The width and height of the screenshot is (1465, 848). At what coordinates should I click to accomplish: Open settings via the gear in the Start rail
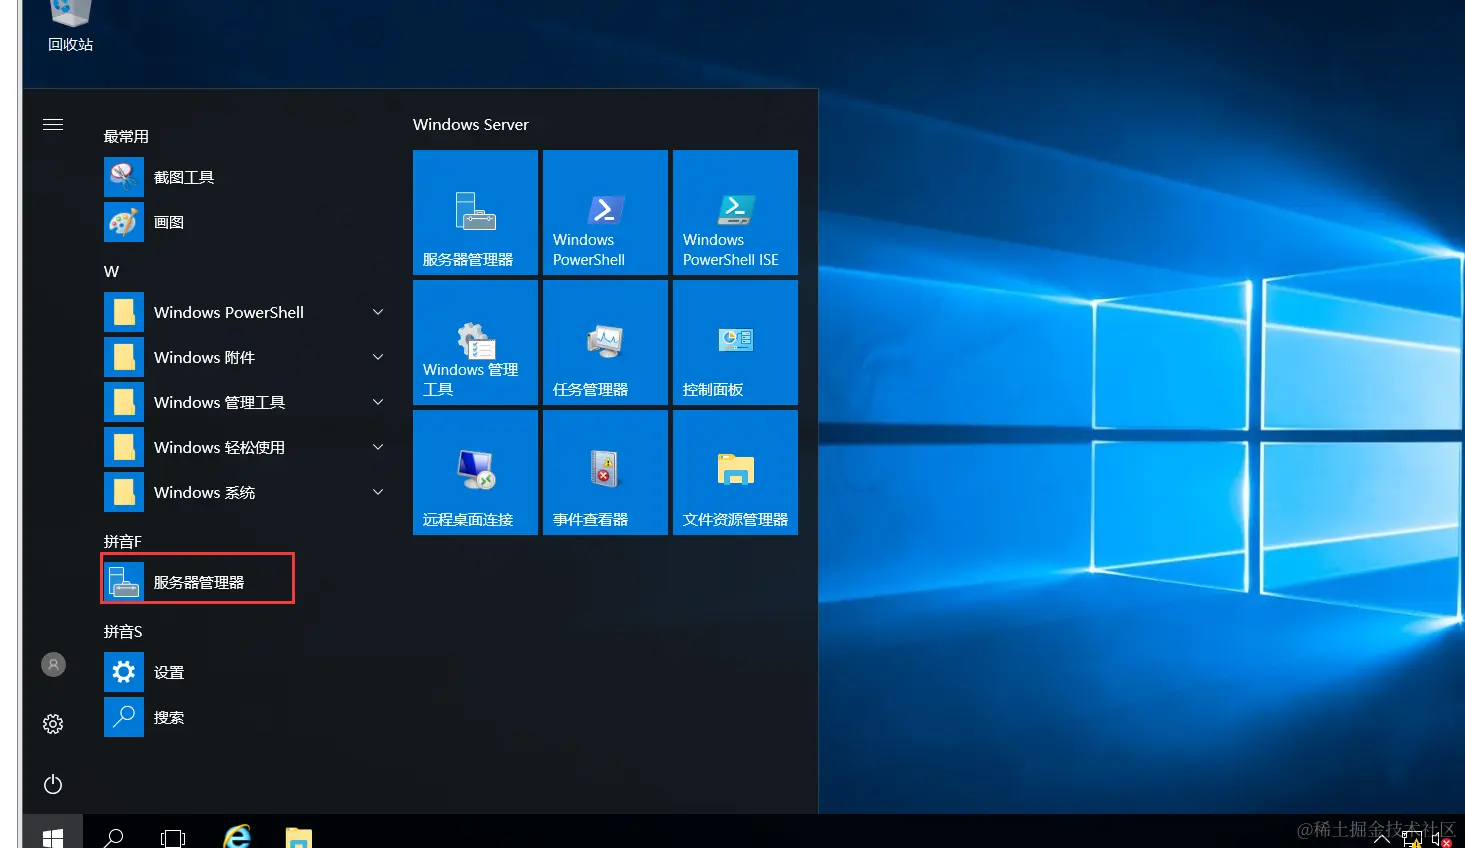click(x=53, y=724)
